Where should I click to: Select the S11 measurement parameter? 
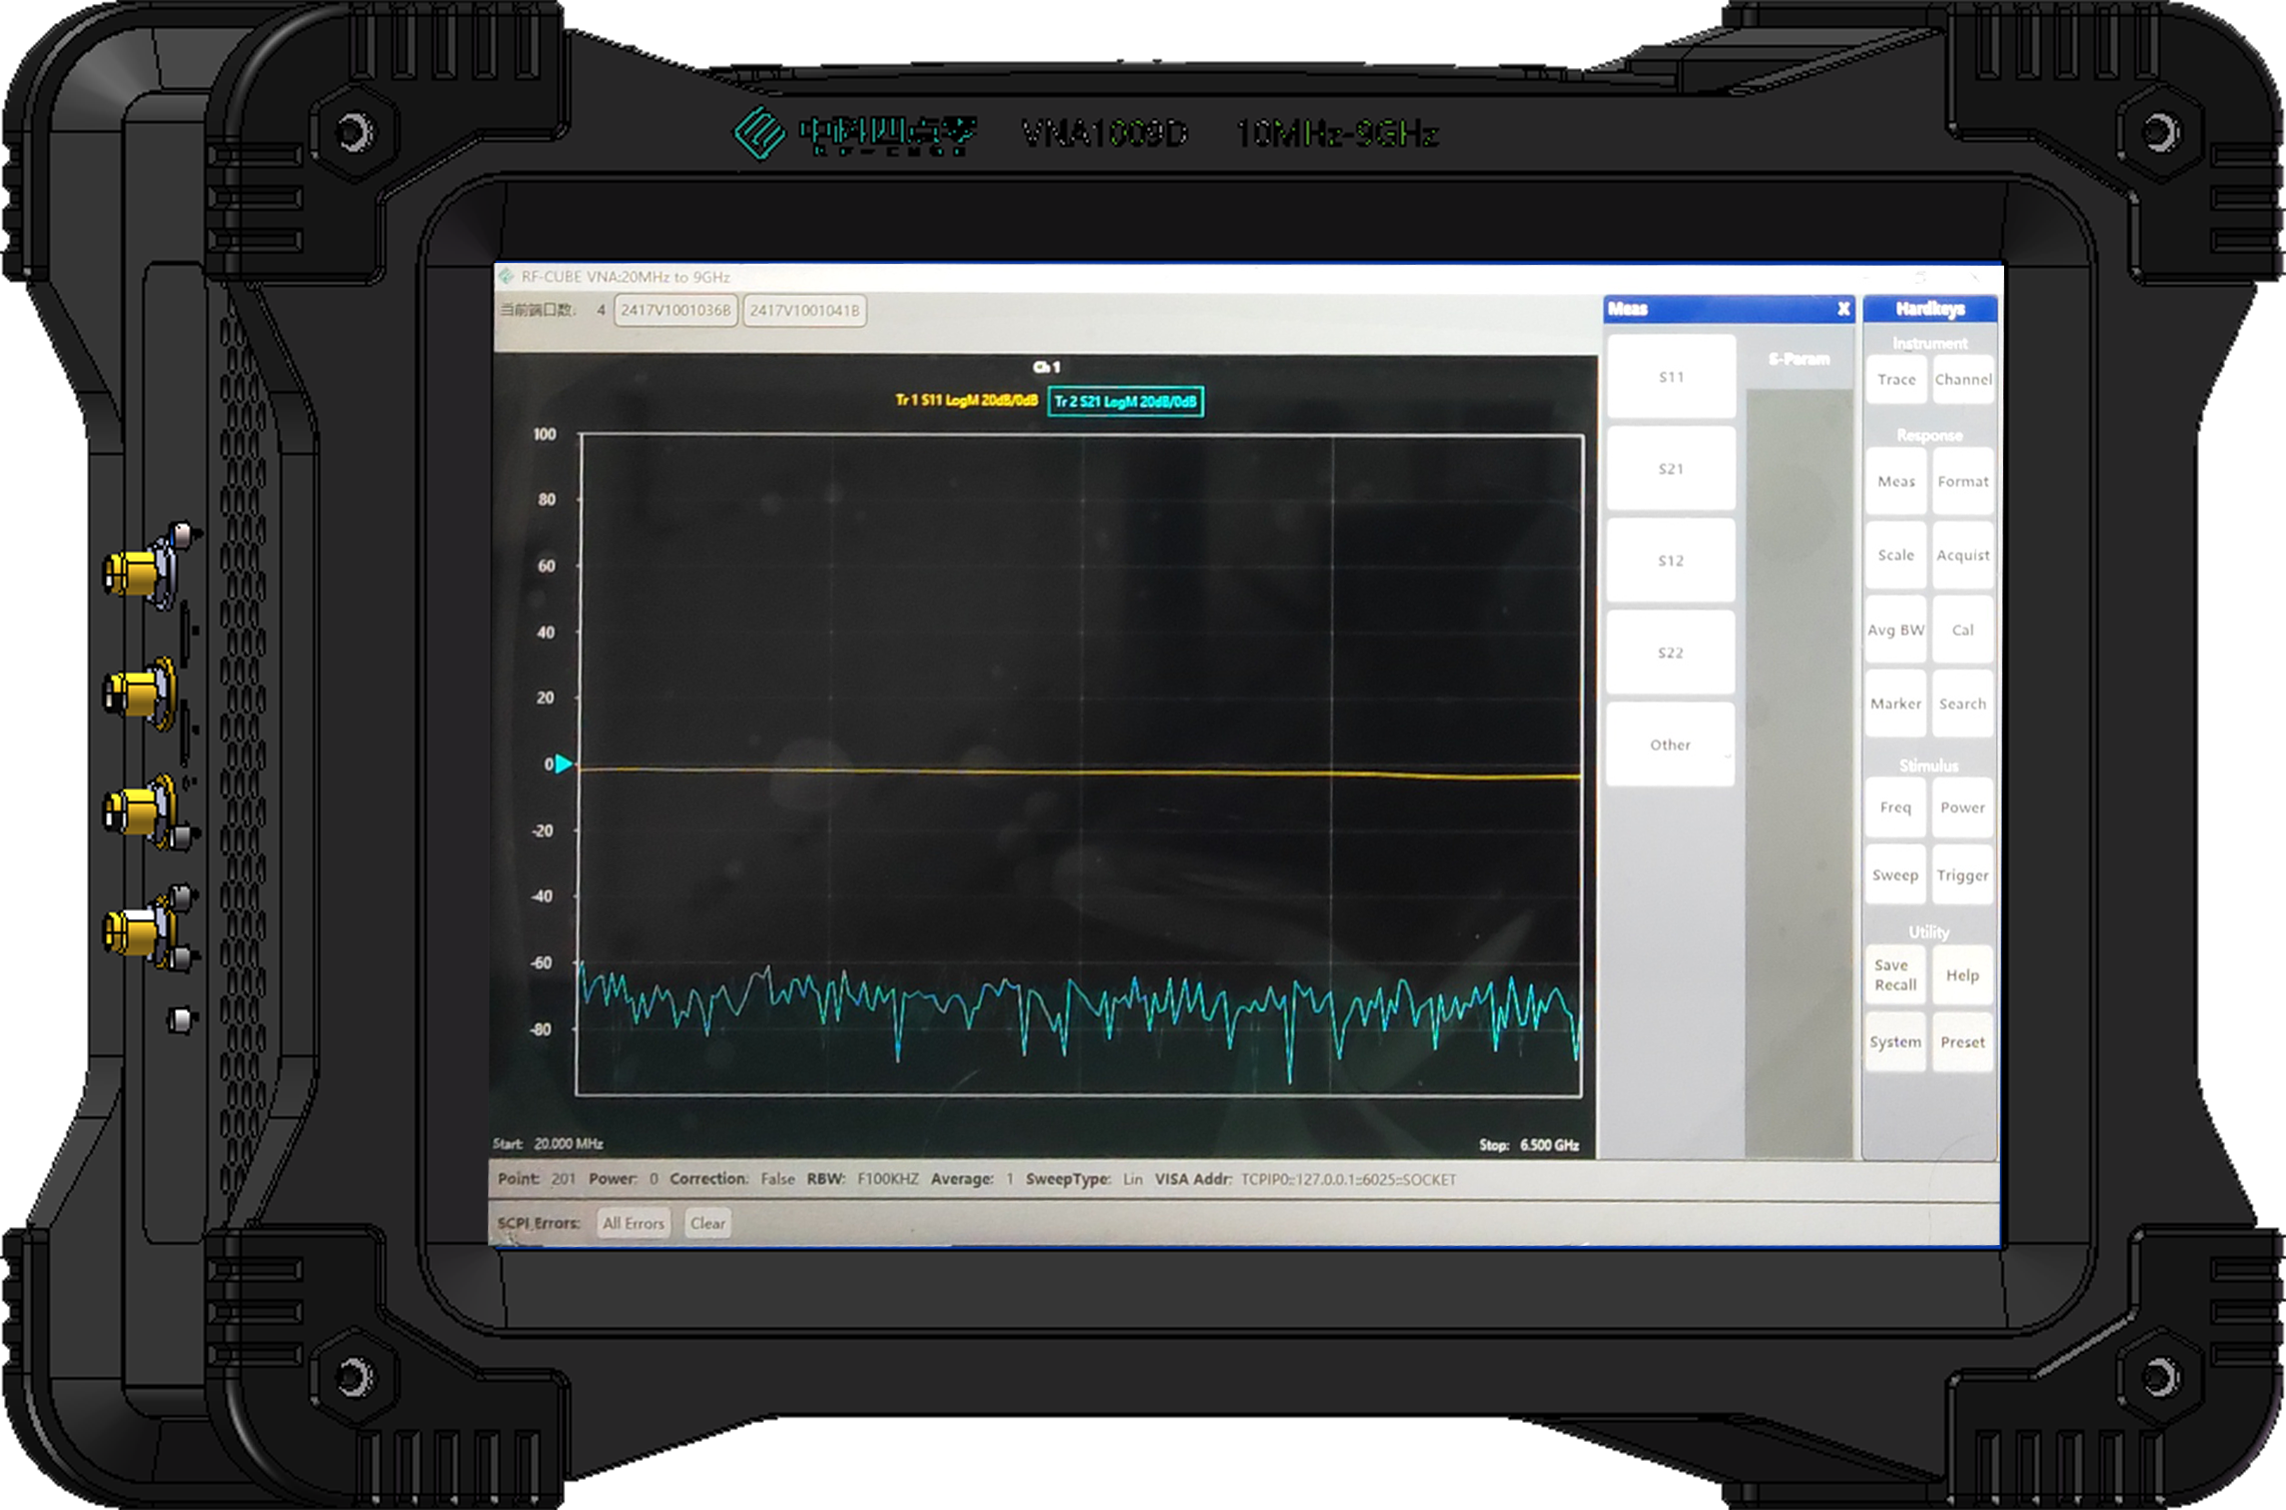tap(1670, 377)
